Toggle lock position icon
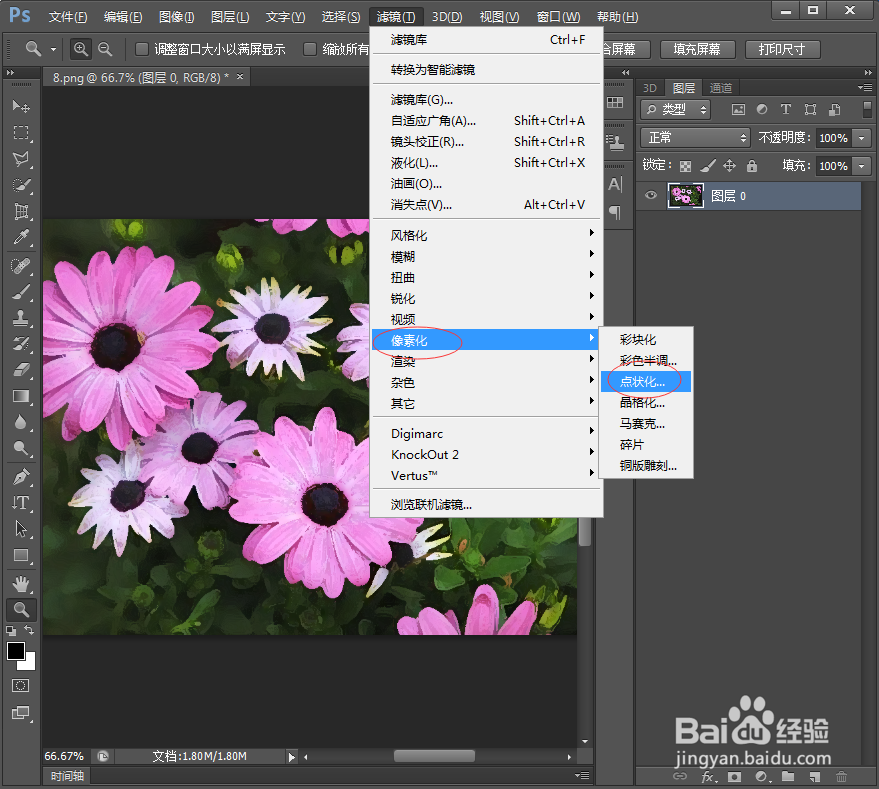Viewport: 879px width, 789px height. 729,165
